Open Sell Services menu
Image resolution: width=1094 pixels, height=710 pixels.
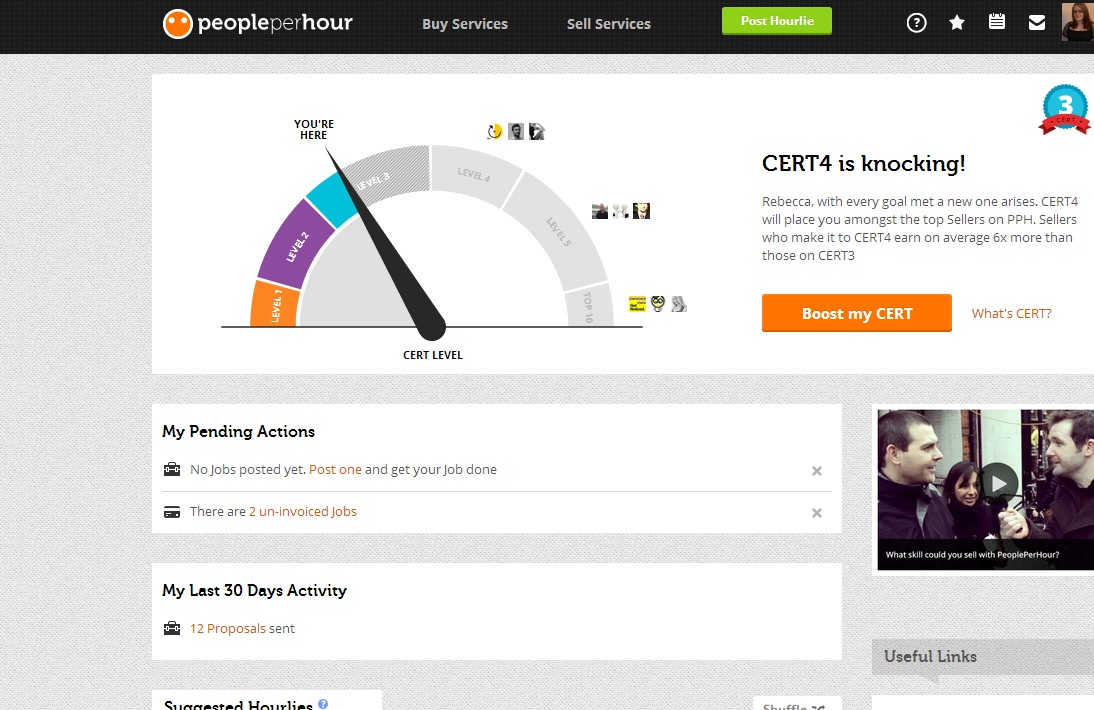608,24
